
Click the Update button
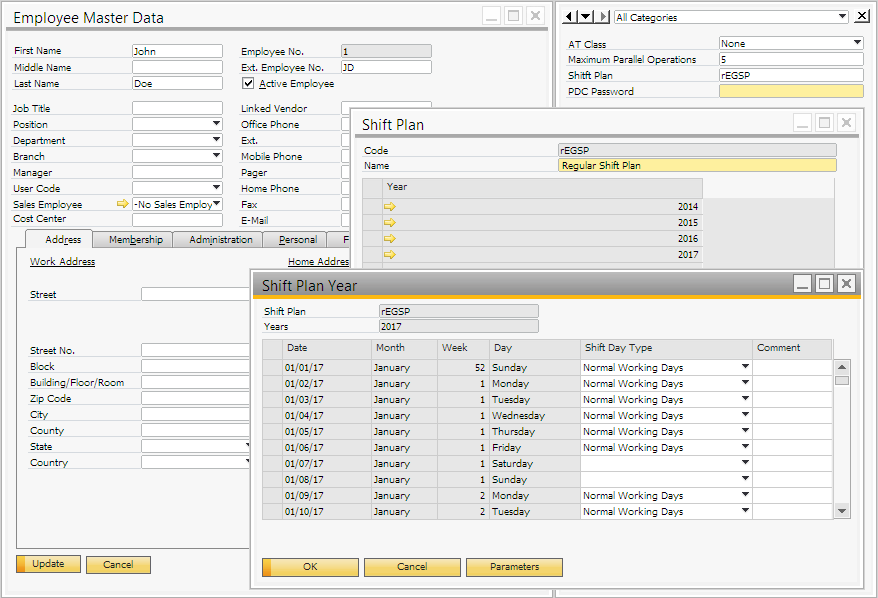48,564
